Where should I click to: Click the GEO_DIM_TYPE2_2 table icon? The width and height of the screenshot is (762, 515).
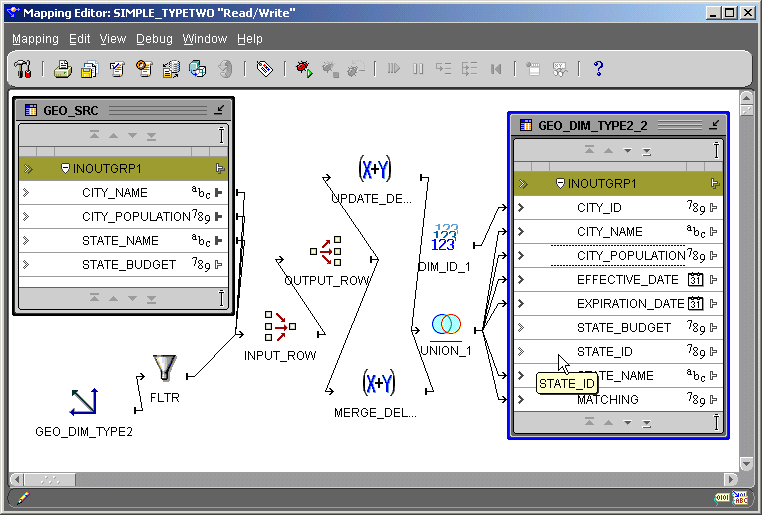pyautogui.click(x=526, y=125)
